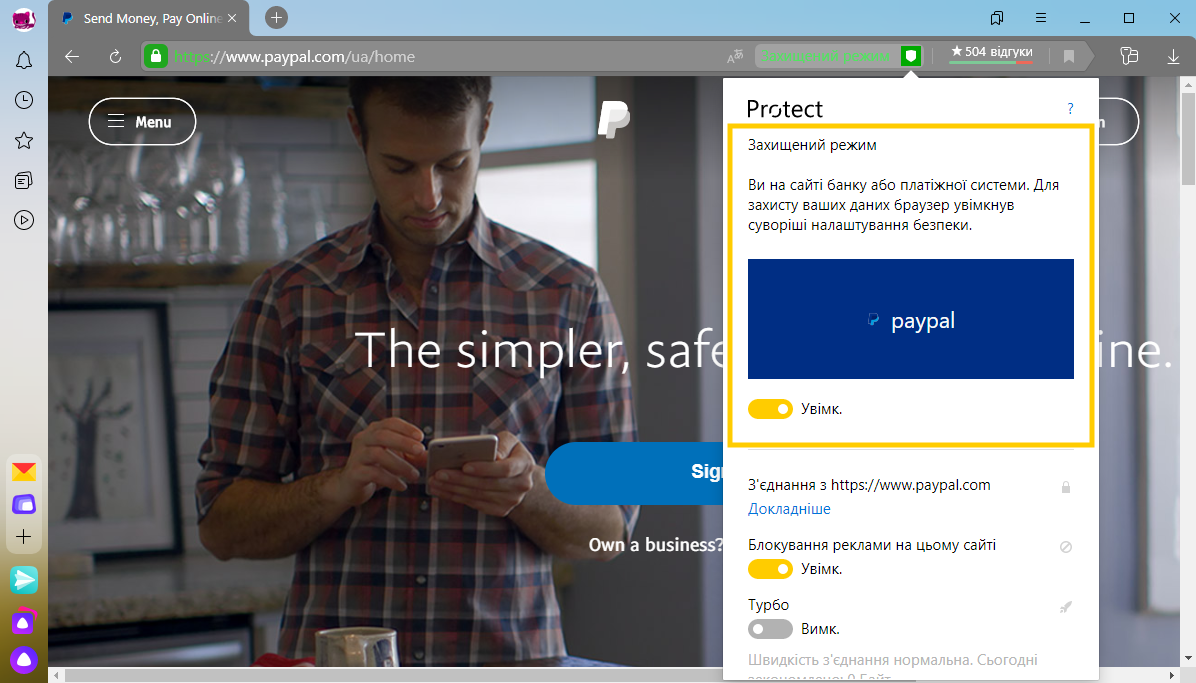Screen dimensions: 1196x683
Task: Open the PayPal Menu button
Action: pyautogui.click(x=142, y=121)
